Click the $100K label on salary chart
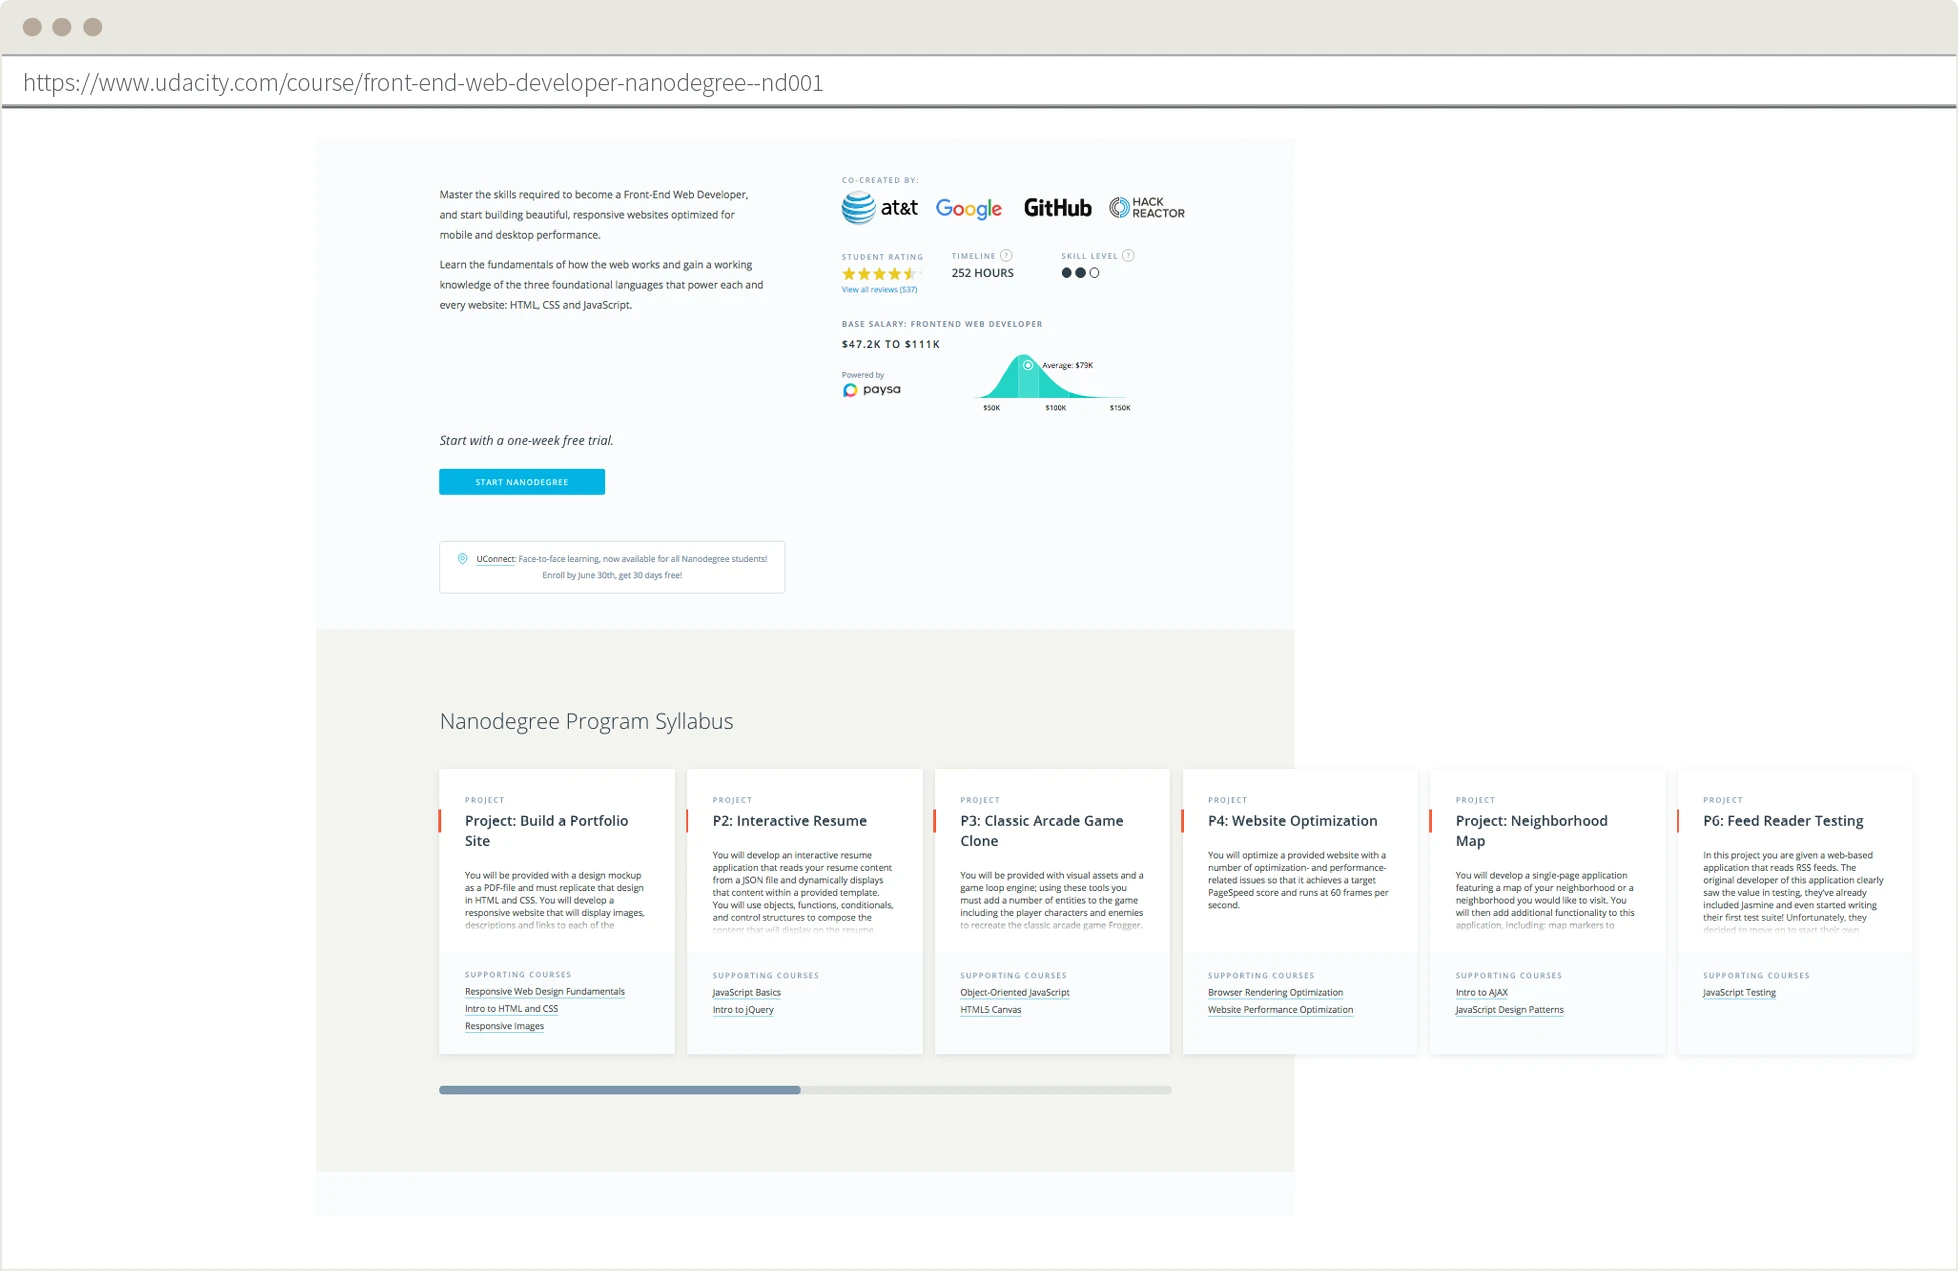 tap(1055, 408)
